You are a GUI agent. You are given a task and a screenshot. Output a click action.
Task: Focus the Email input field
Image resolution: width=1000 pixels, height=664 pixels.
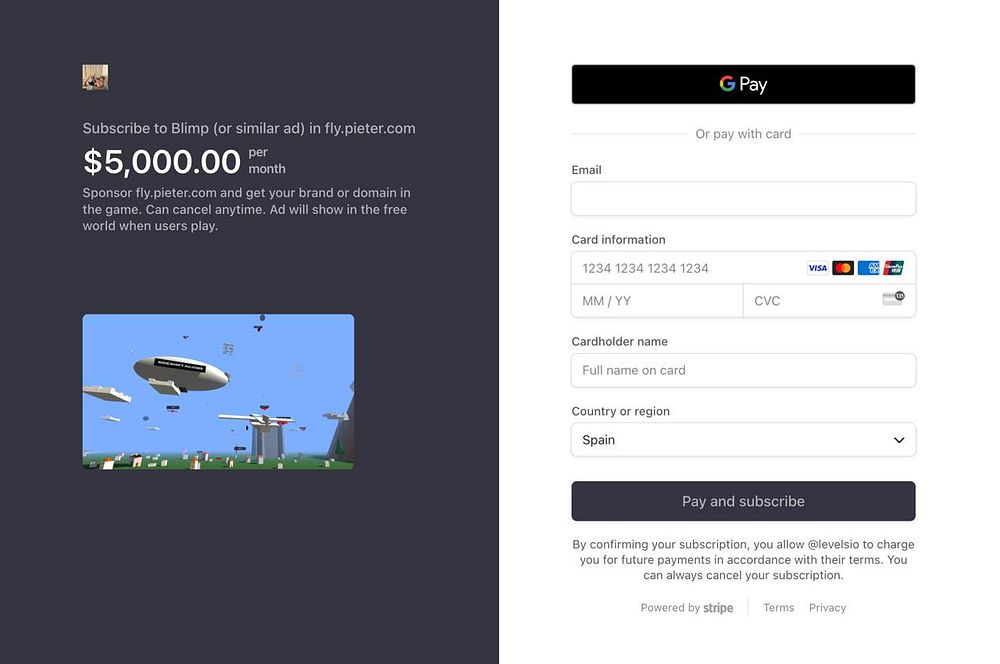(743, 199)
